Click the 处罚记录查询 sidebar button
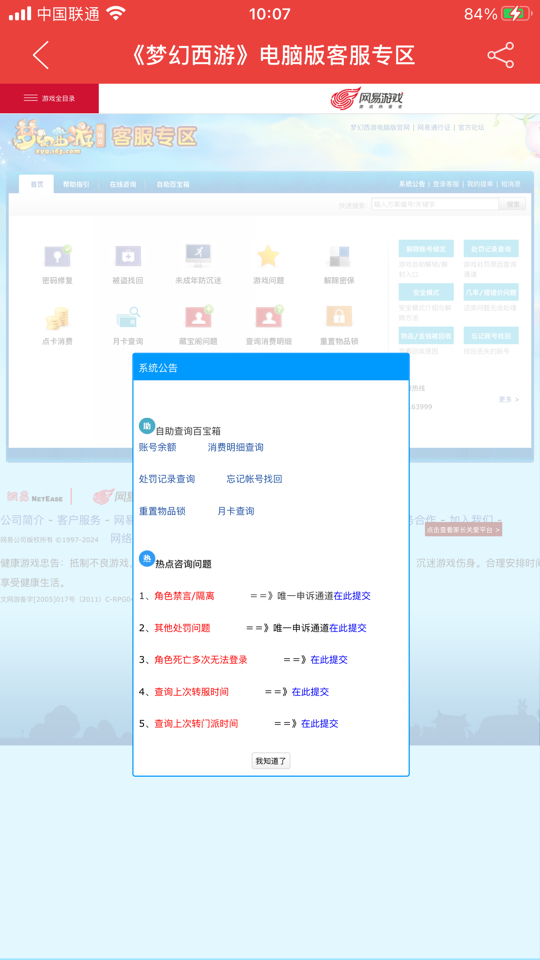 (491, 249)
